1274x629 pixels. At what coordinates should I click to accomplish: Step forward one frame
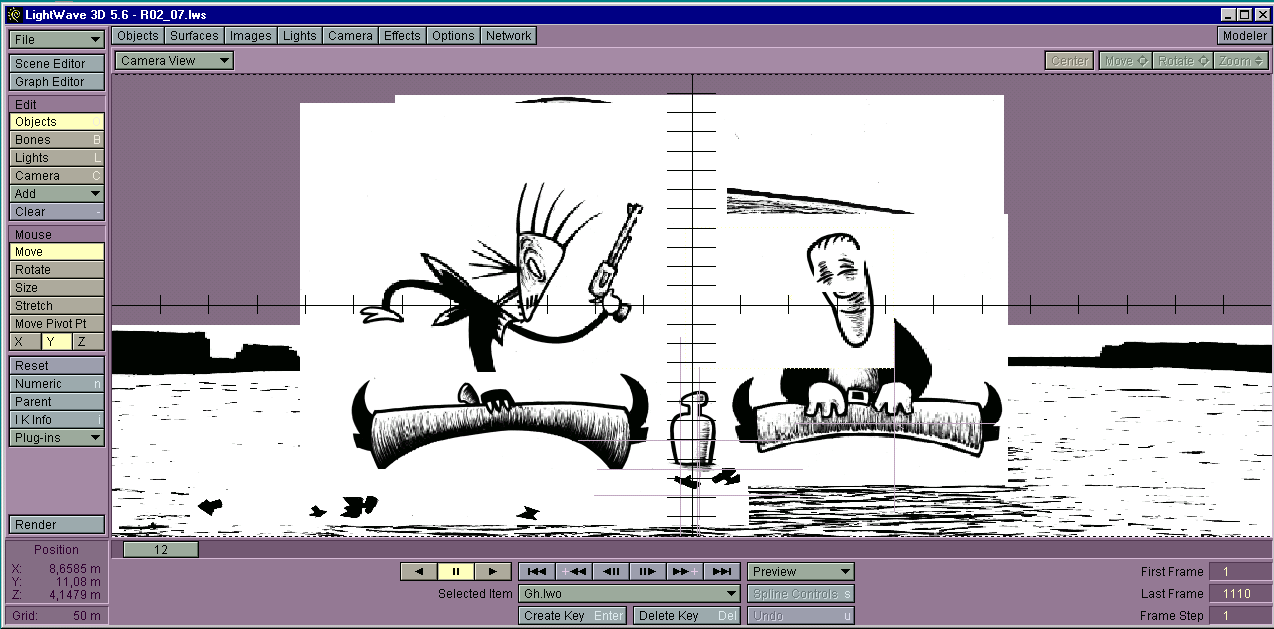tap(647, 571)
